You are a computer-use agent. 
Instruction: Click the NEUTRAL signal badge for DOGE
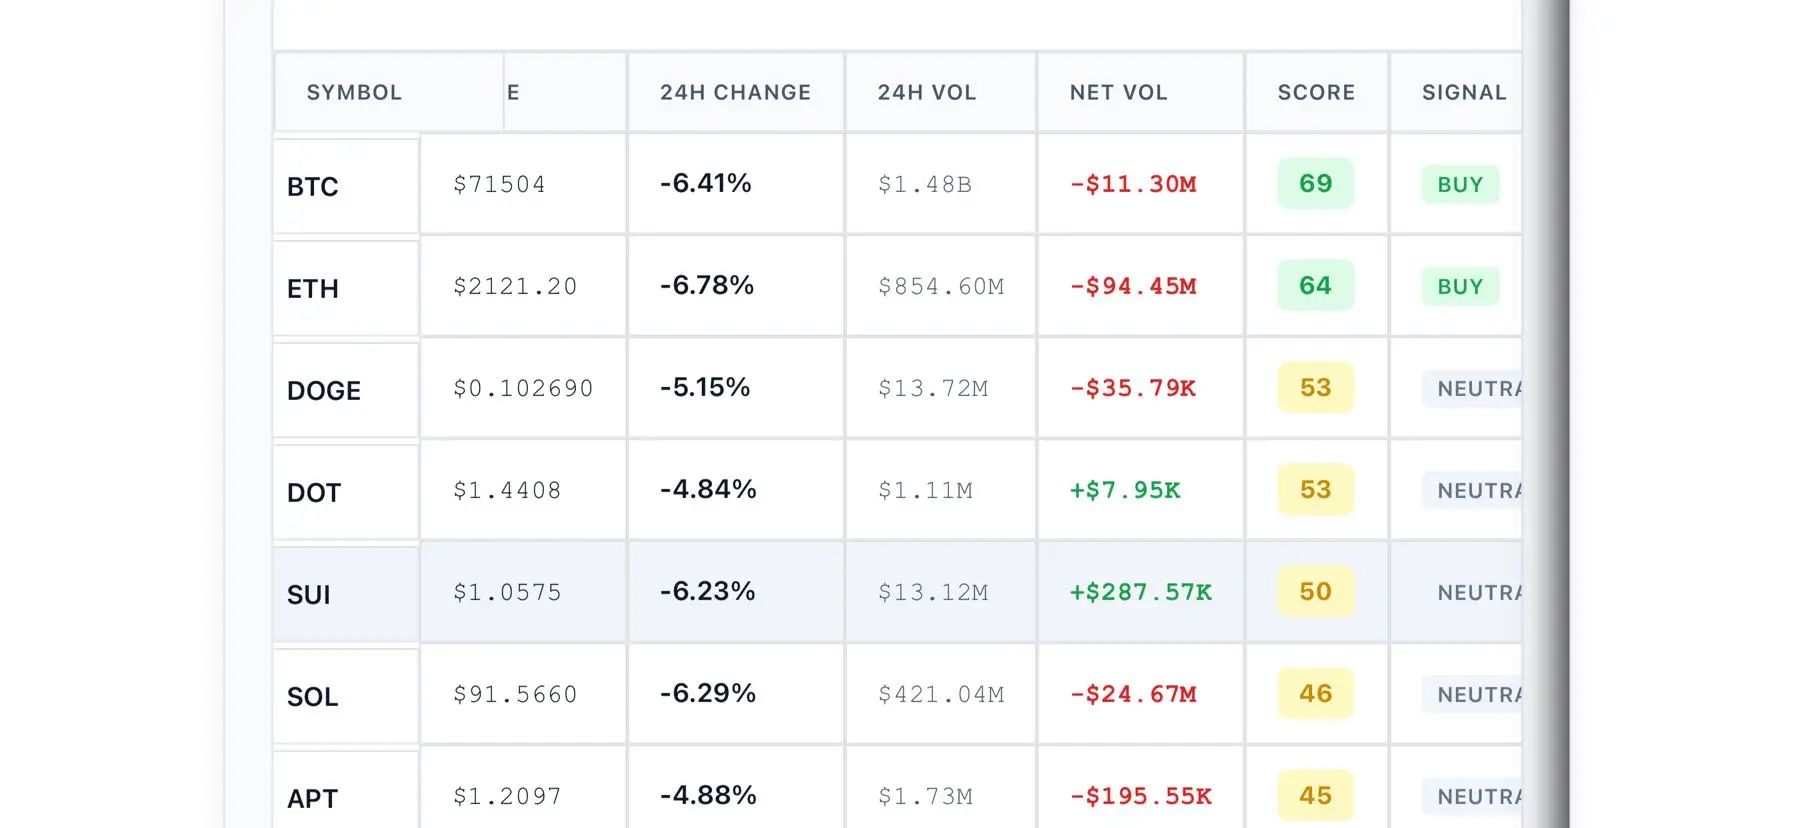[x=1474, y=389]
